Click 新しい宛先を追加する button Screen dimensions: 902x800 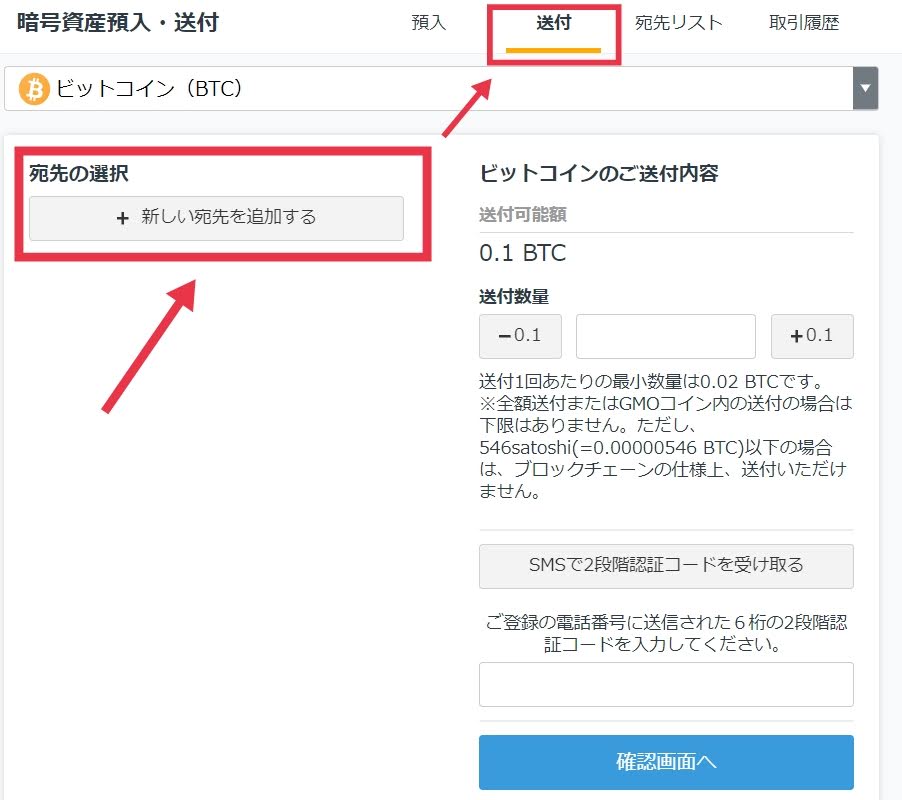point(216,218)
